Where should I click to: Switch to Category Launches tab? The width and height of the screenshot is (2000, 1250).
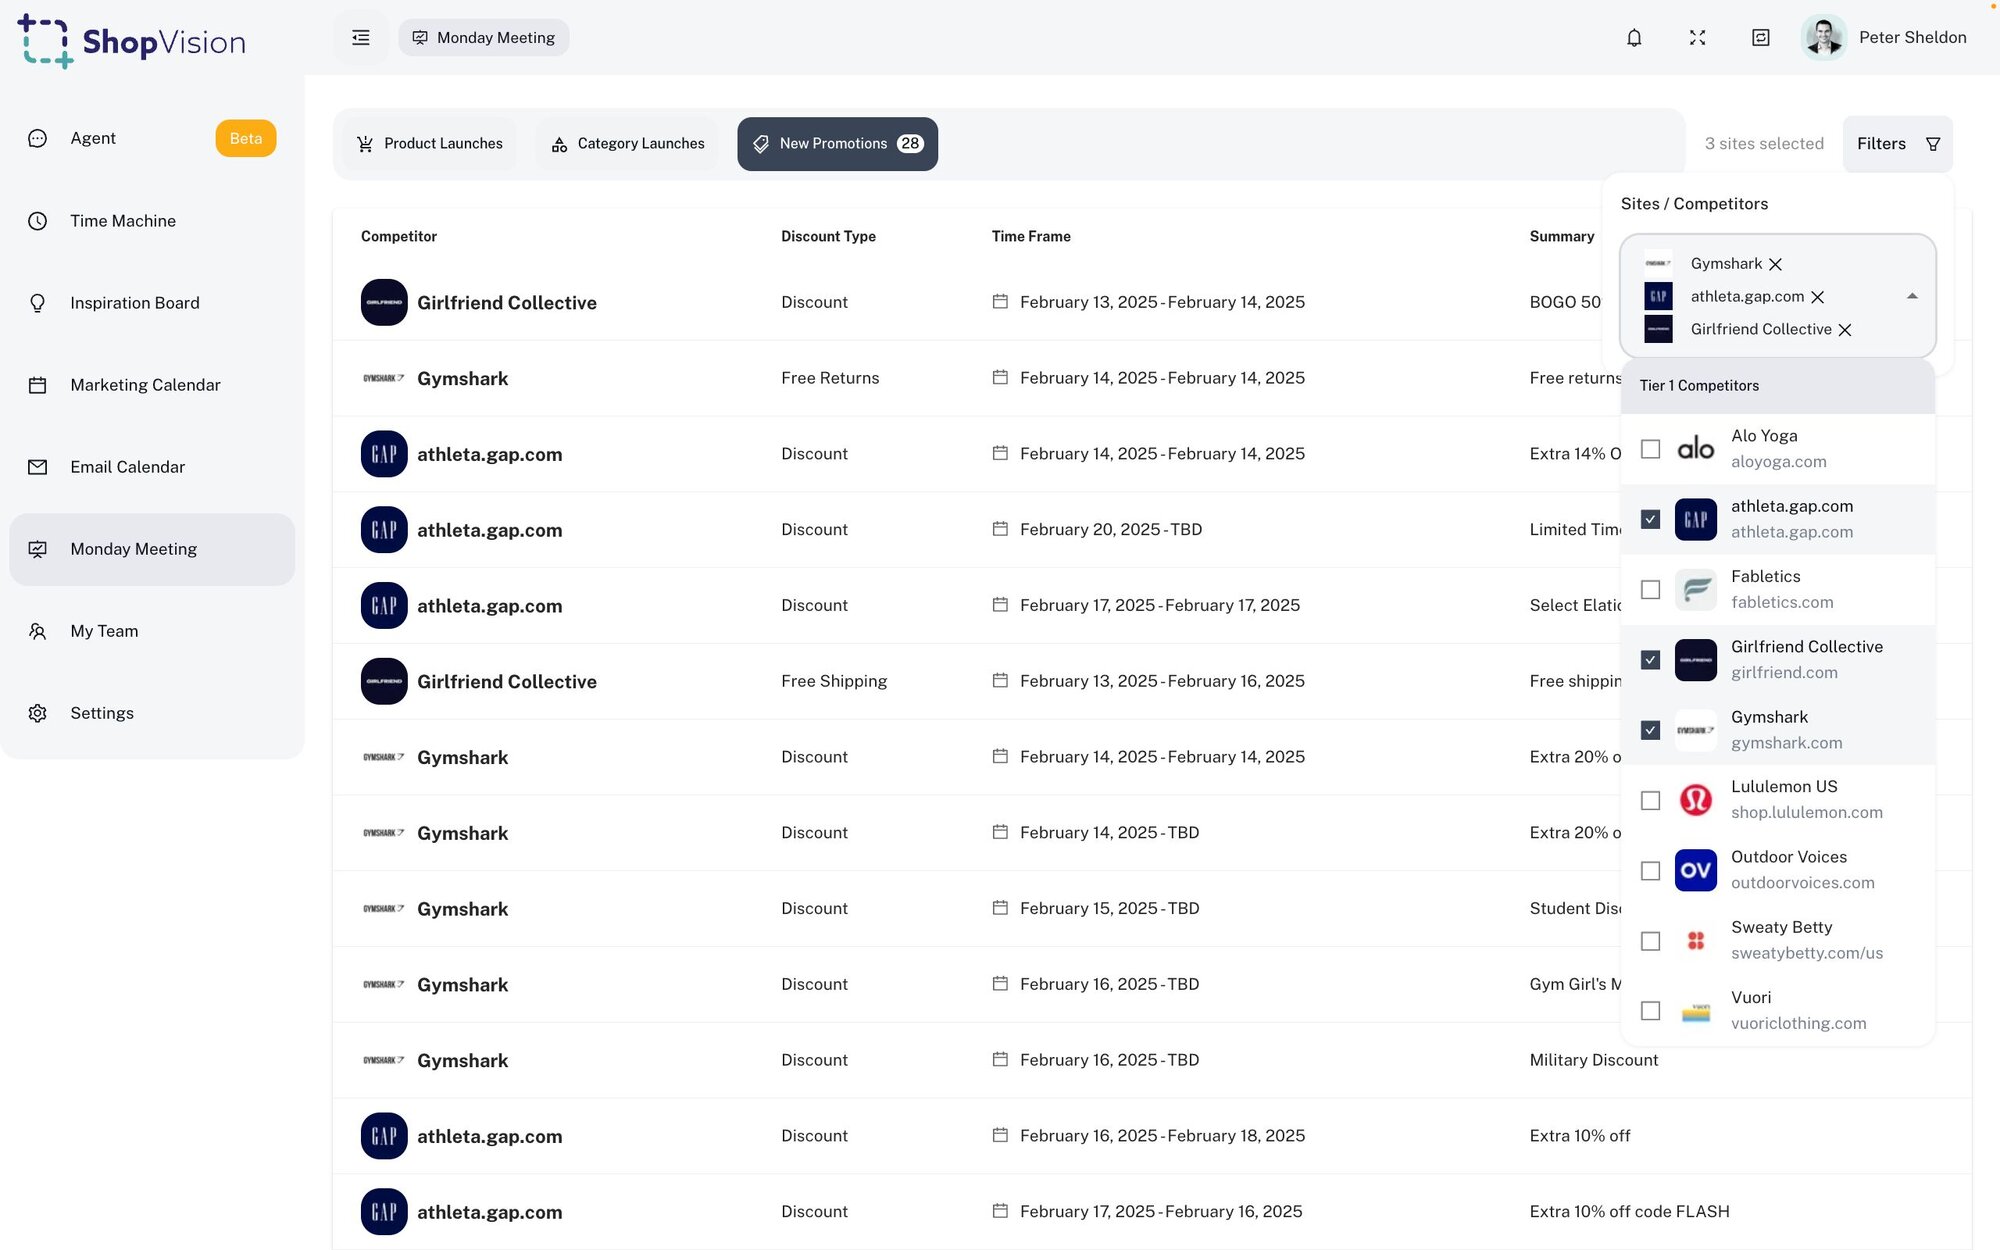[x=628, y=144]
